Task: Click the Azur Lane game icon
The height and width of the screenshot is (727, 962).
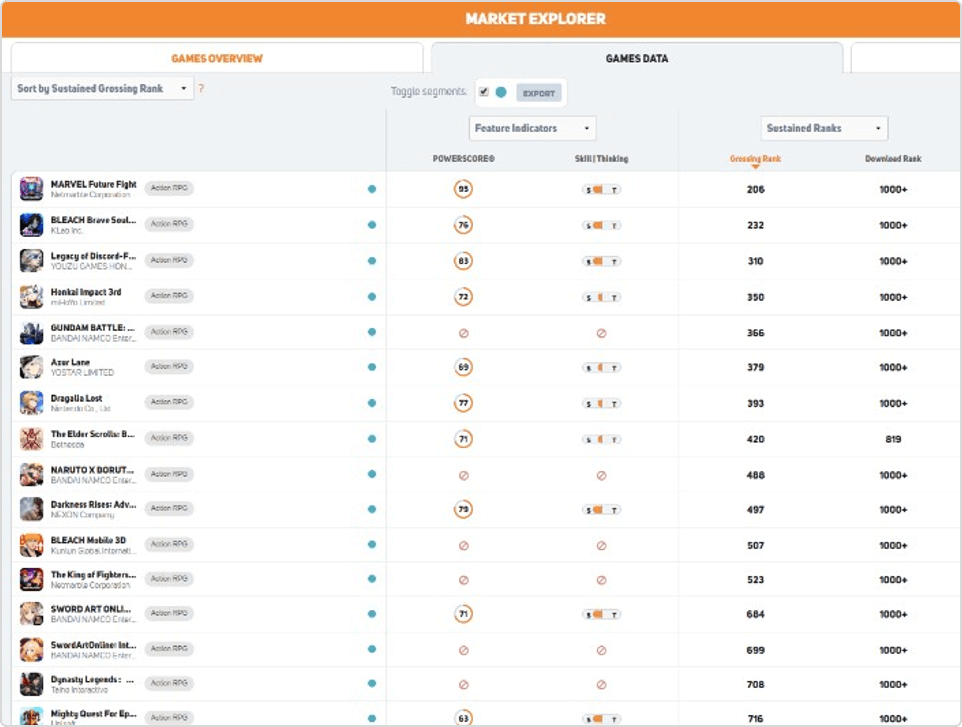Action: pos(32,367)
